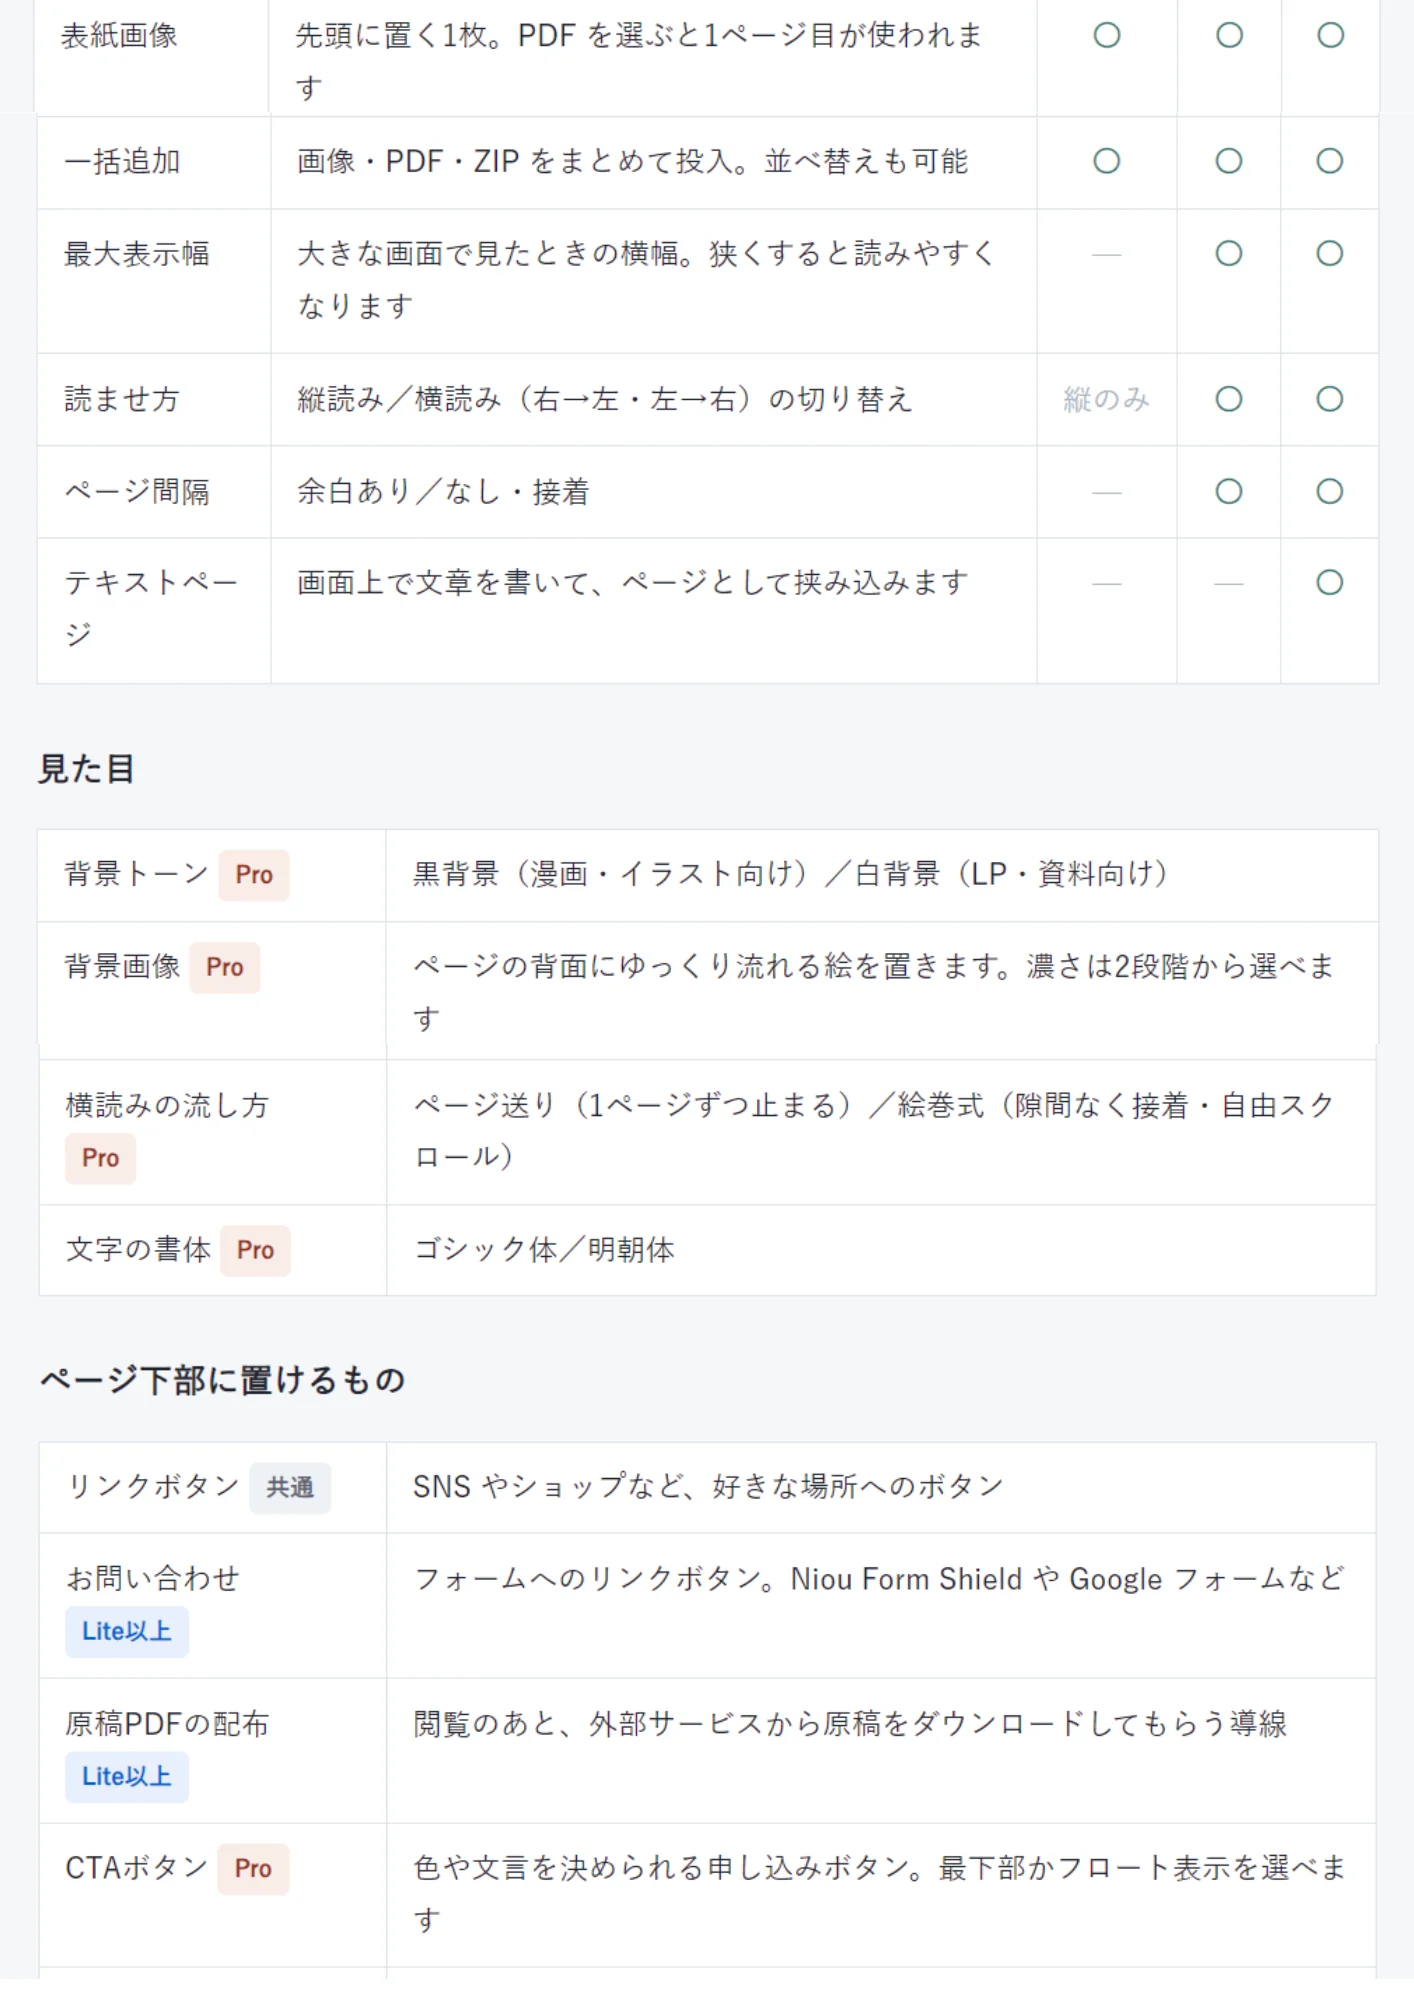This screenshot has height=2000, width=1414.
Task: Click the ページ下部に置けるもの heading
Action: click(222, 1381)
